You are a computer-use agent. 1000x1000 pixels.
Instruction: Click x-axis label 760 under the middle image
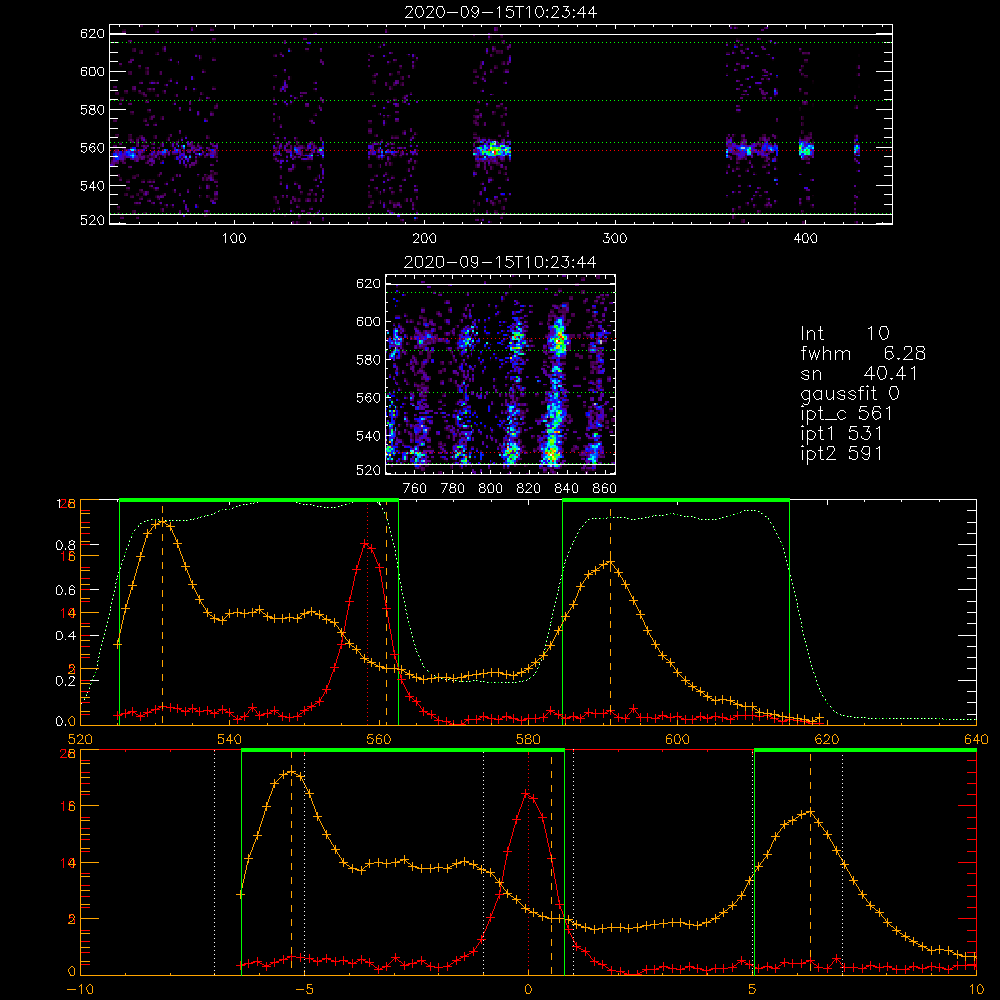415,489
